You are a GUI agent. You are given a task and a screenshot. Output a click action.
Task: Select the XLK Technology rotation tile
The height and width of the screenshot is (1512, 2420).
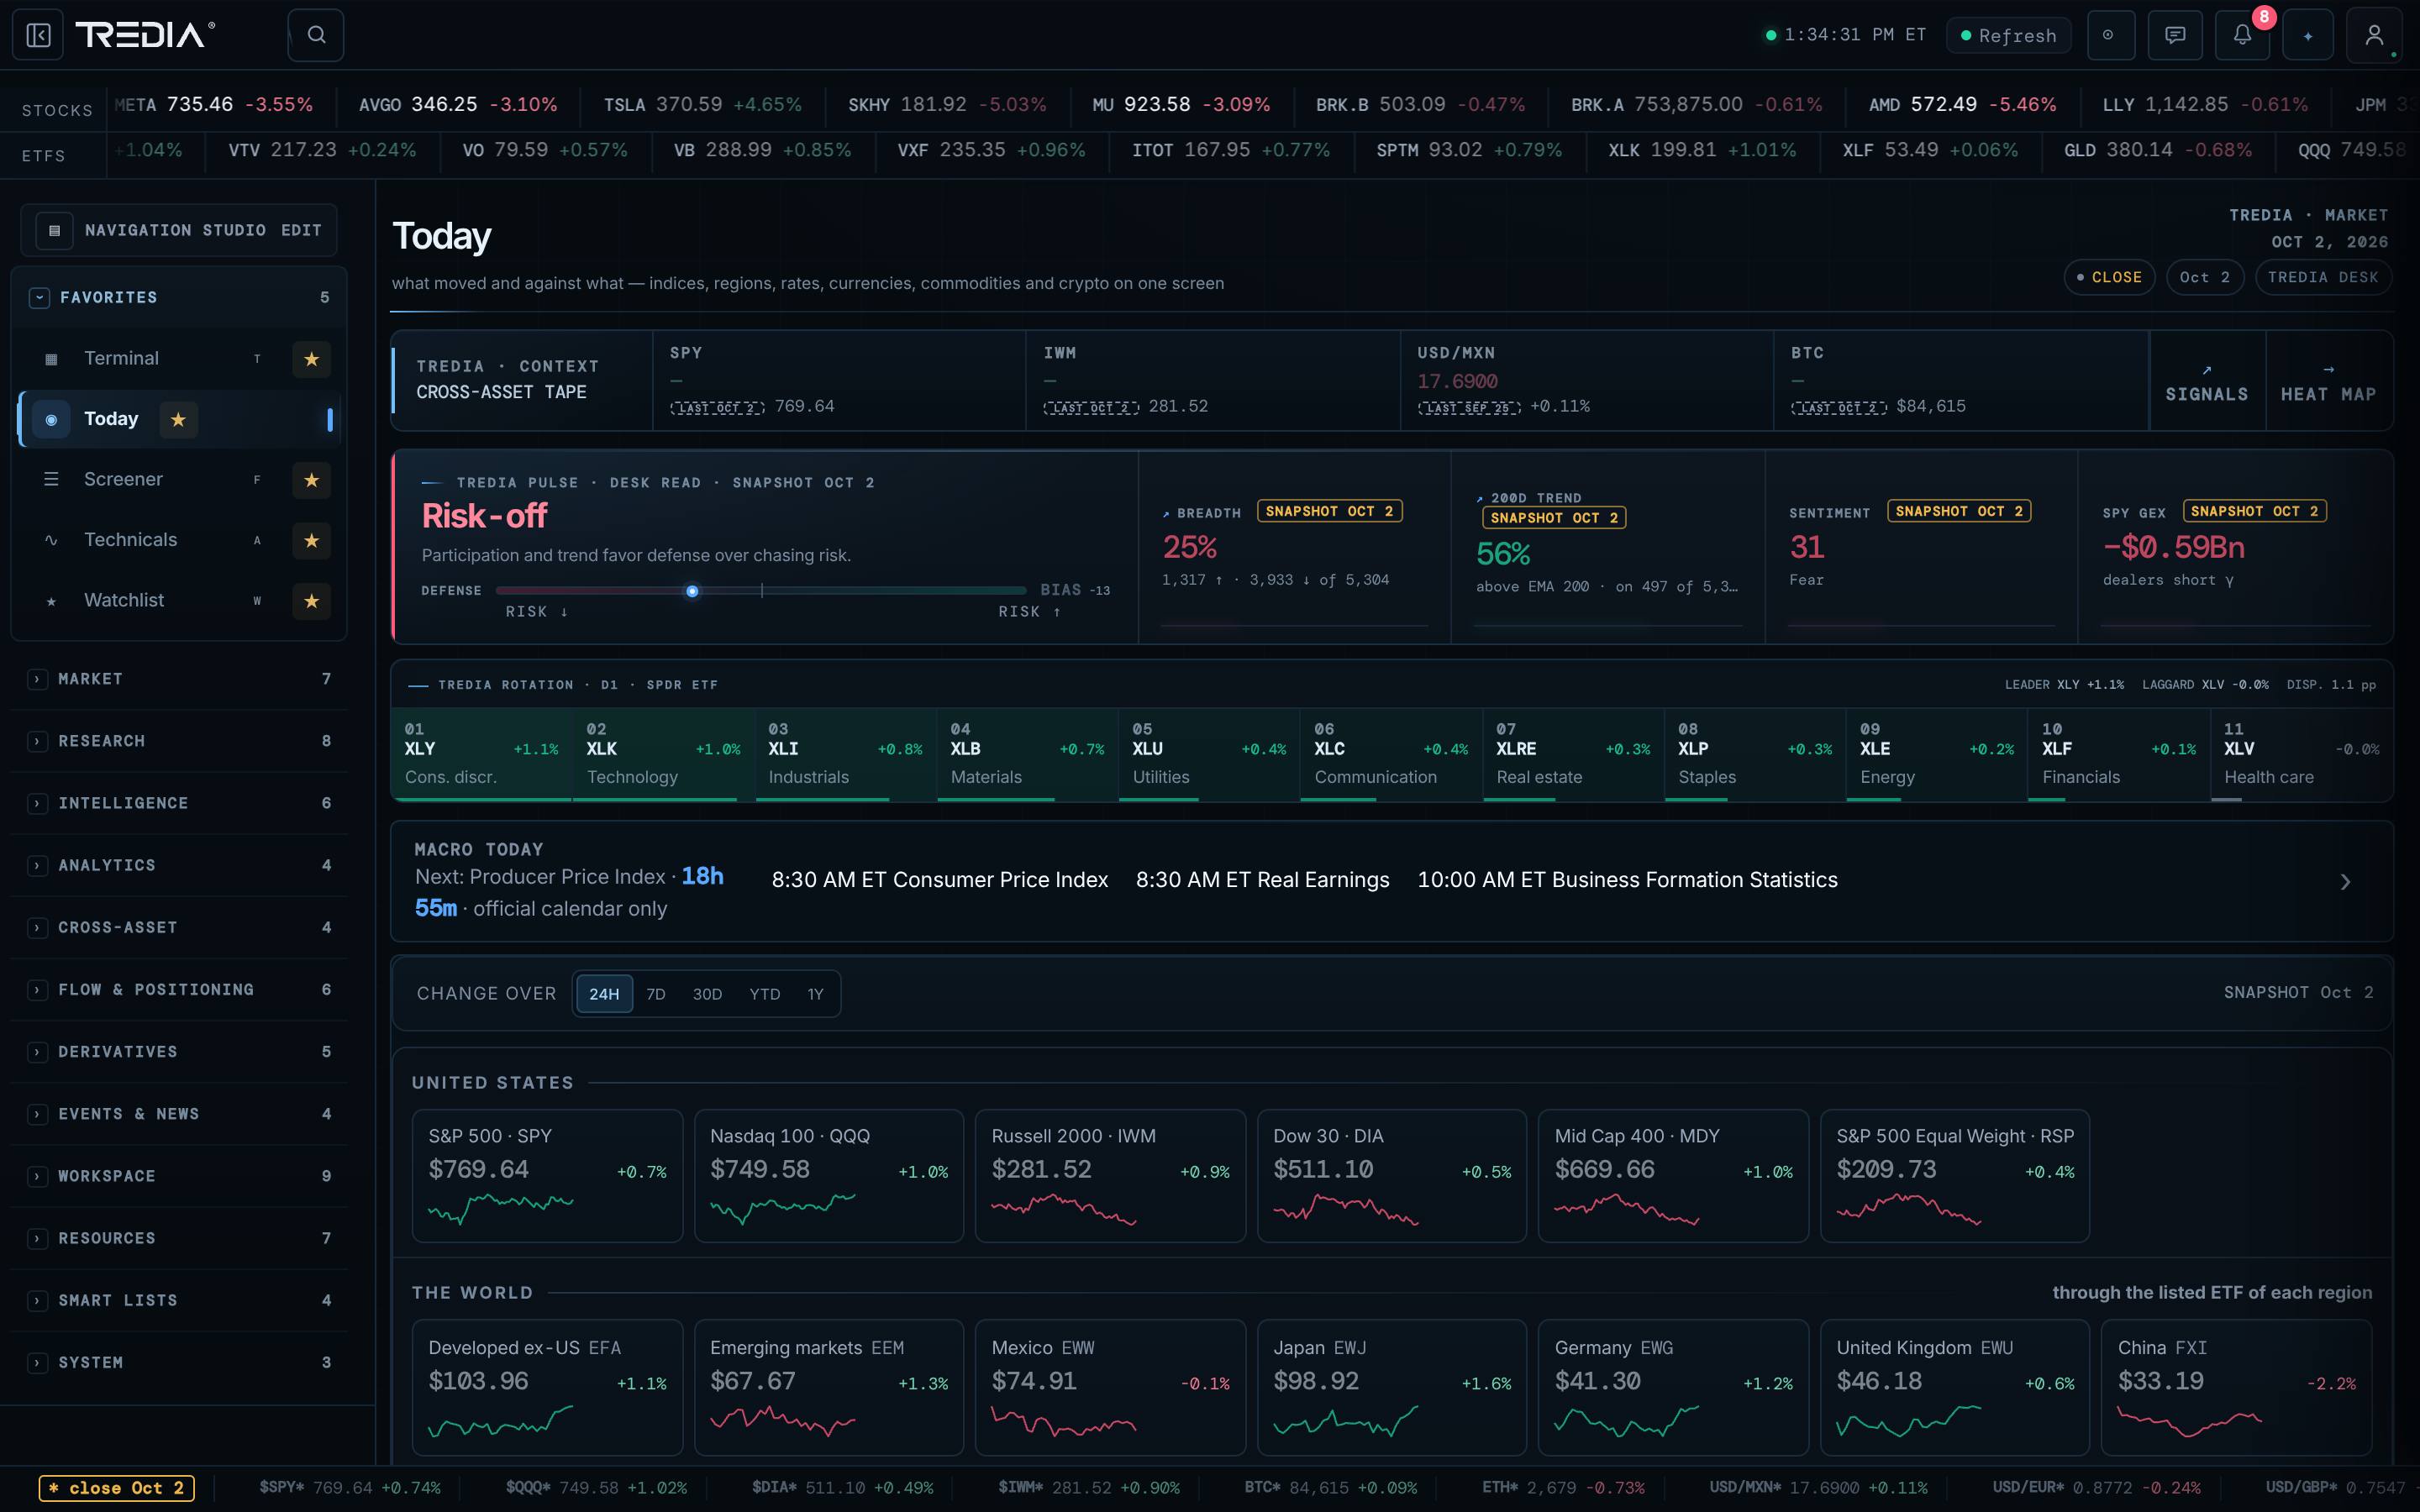(663, 755)
